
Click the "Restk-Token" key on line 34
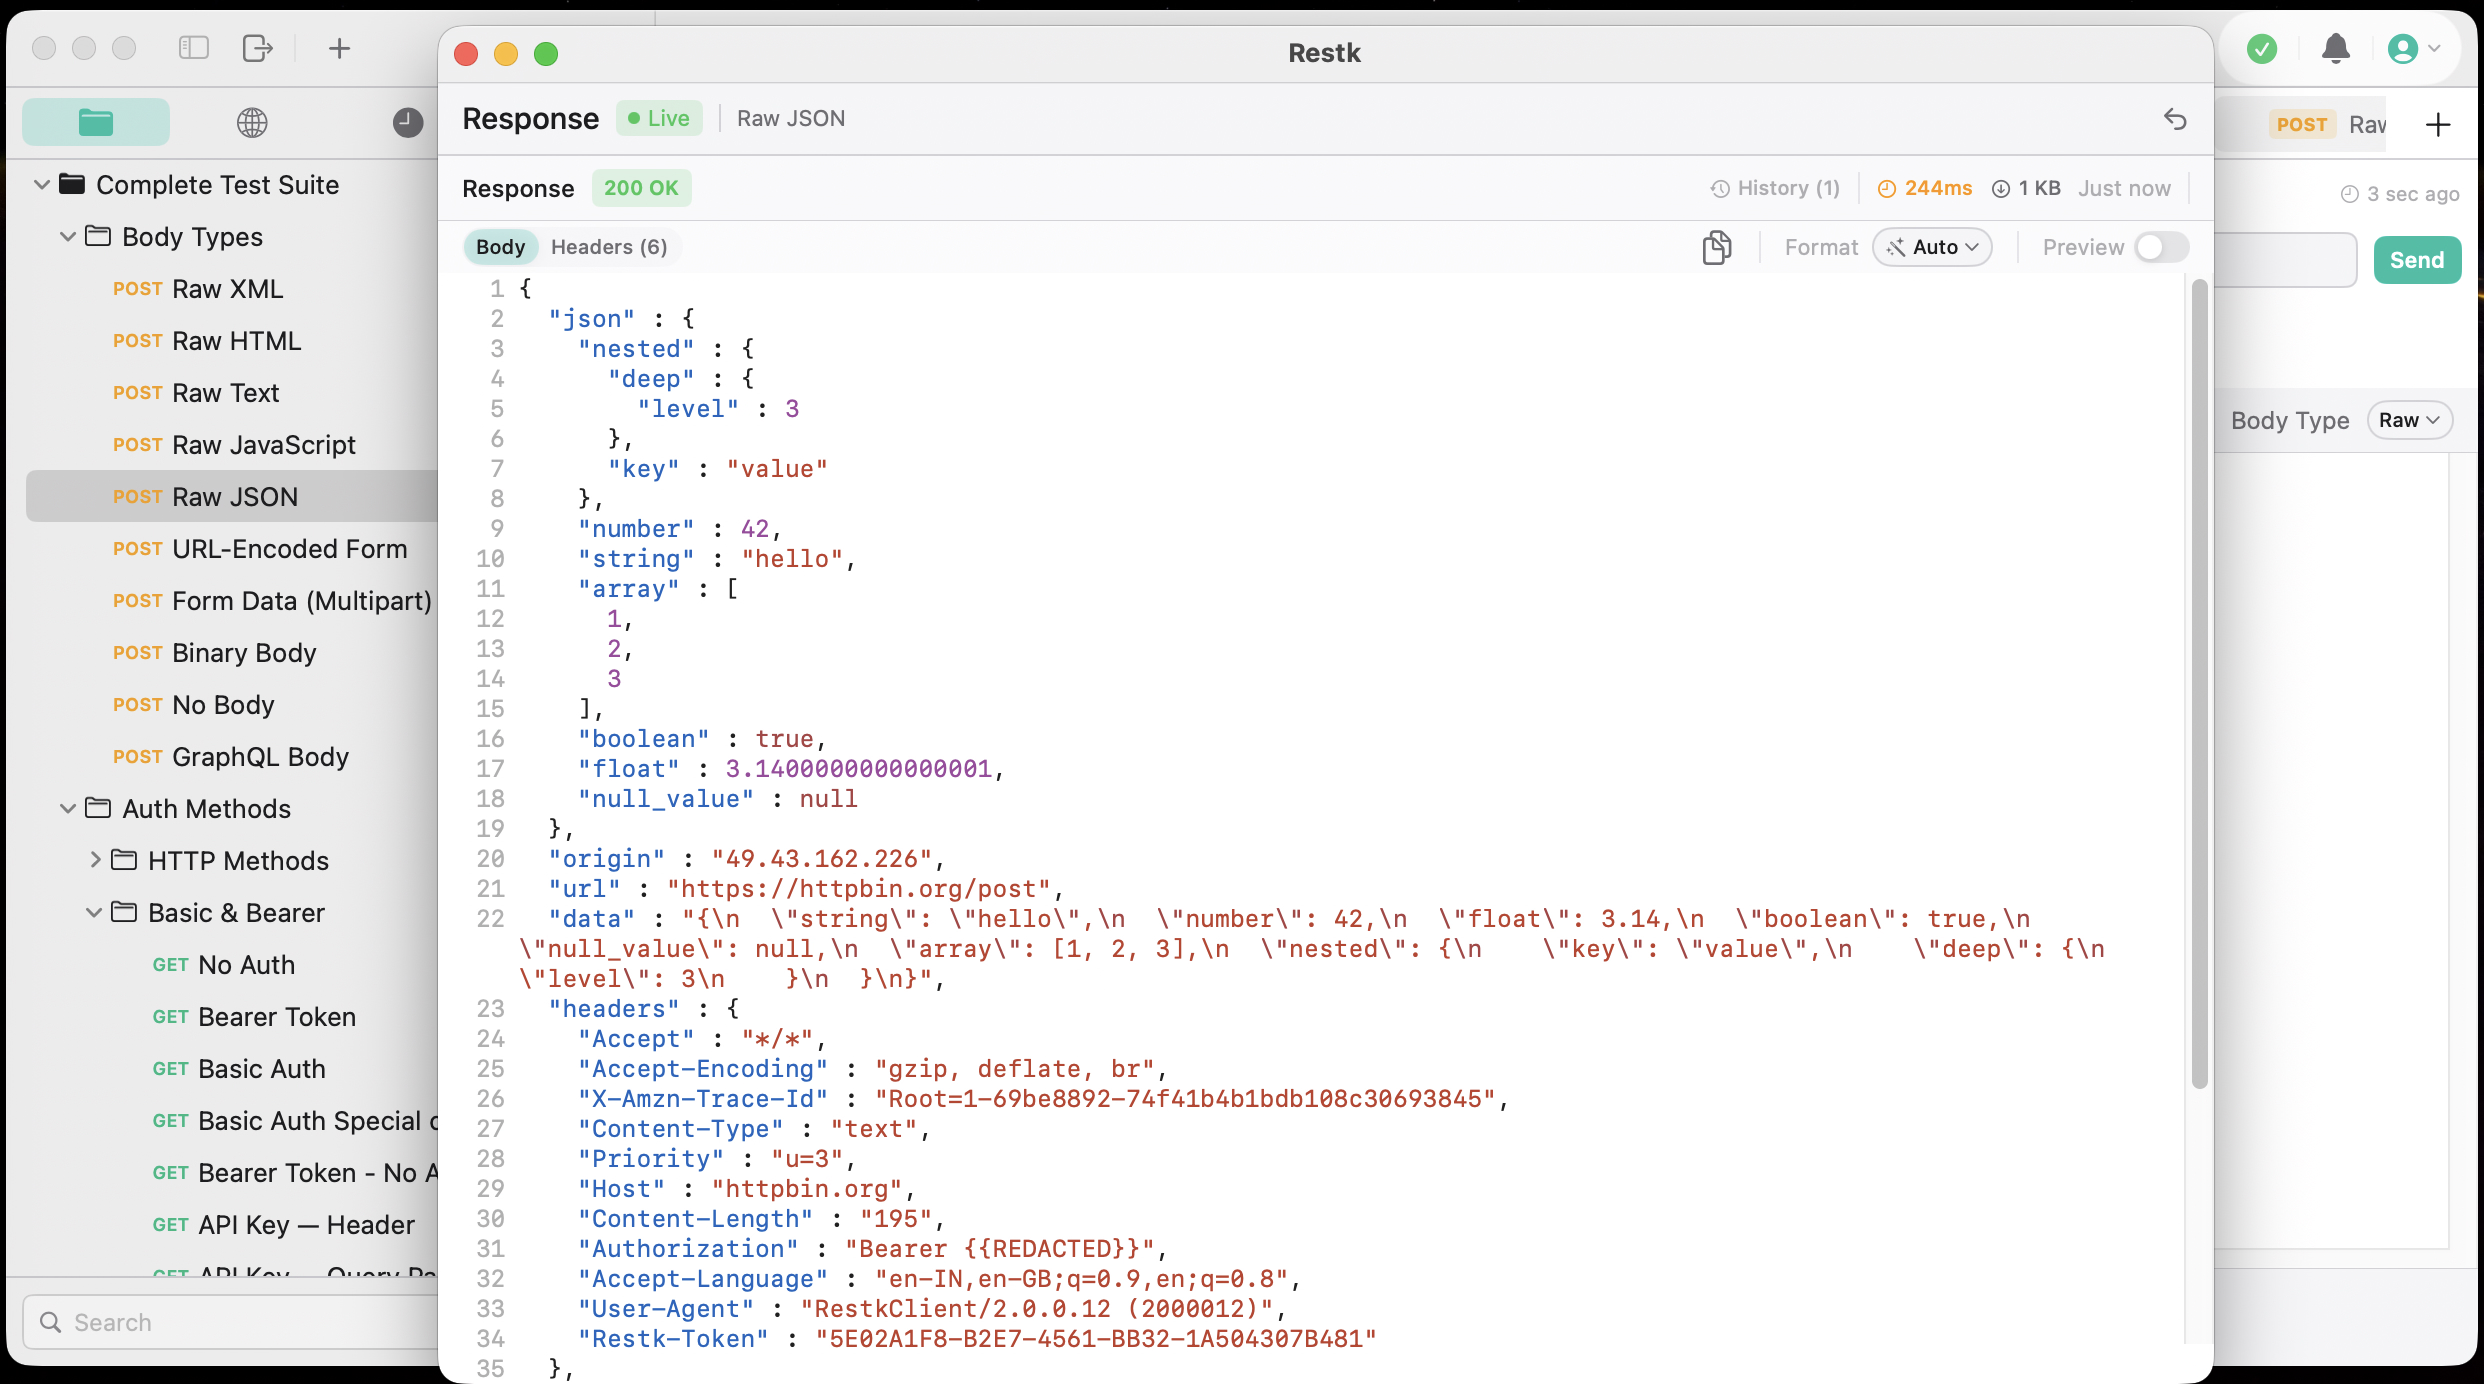673,1339
